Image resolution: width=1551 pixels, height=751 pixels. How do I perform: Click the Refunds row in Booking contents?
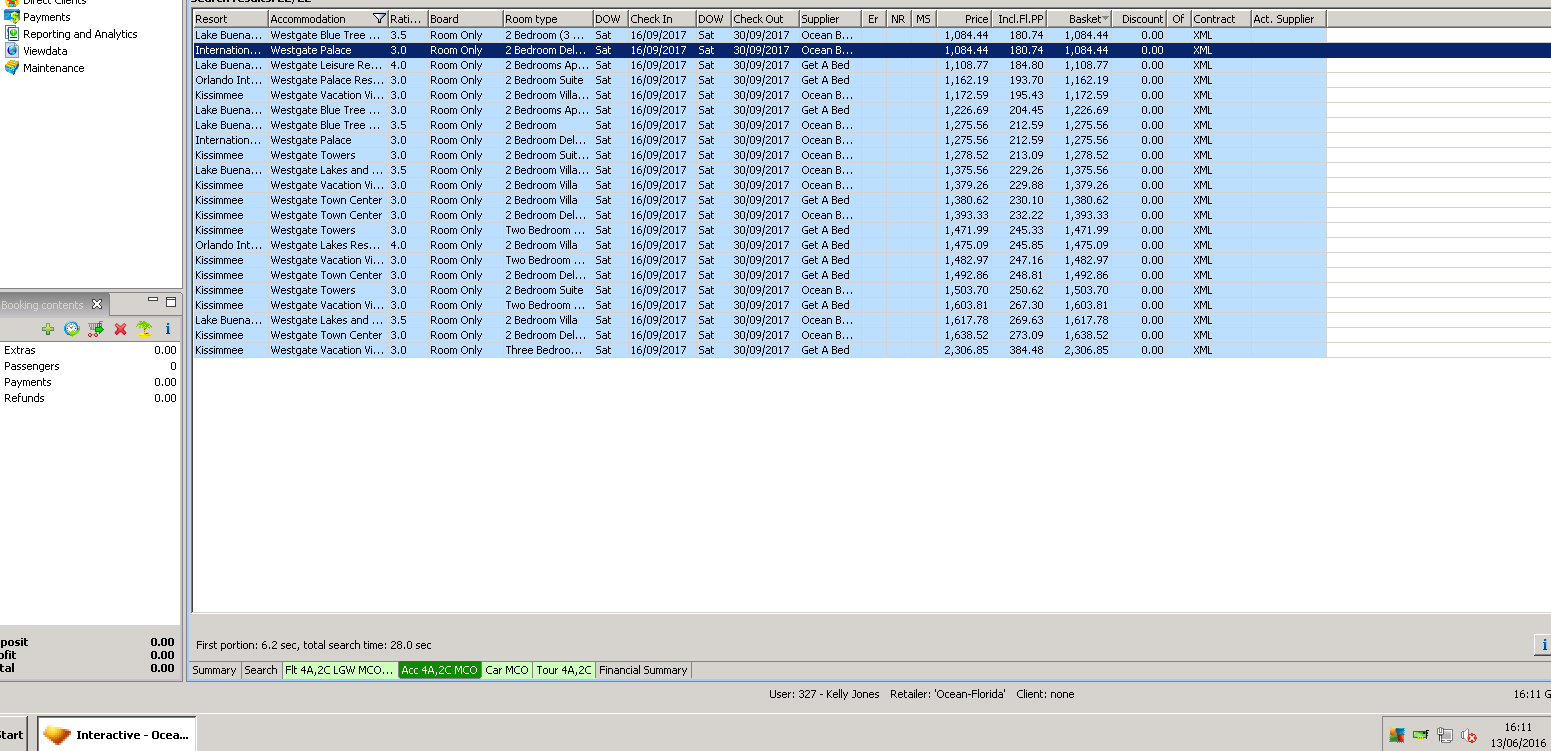tap(90, 398)
